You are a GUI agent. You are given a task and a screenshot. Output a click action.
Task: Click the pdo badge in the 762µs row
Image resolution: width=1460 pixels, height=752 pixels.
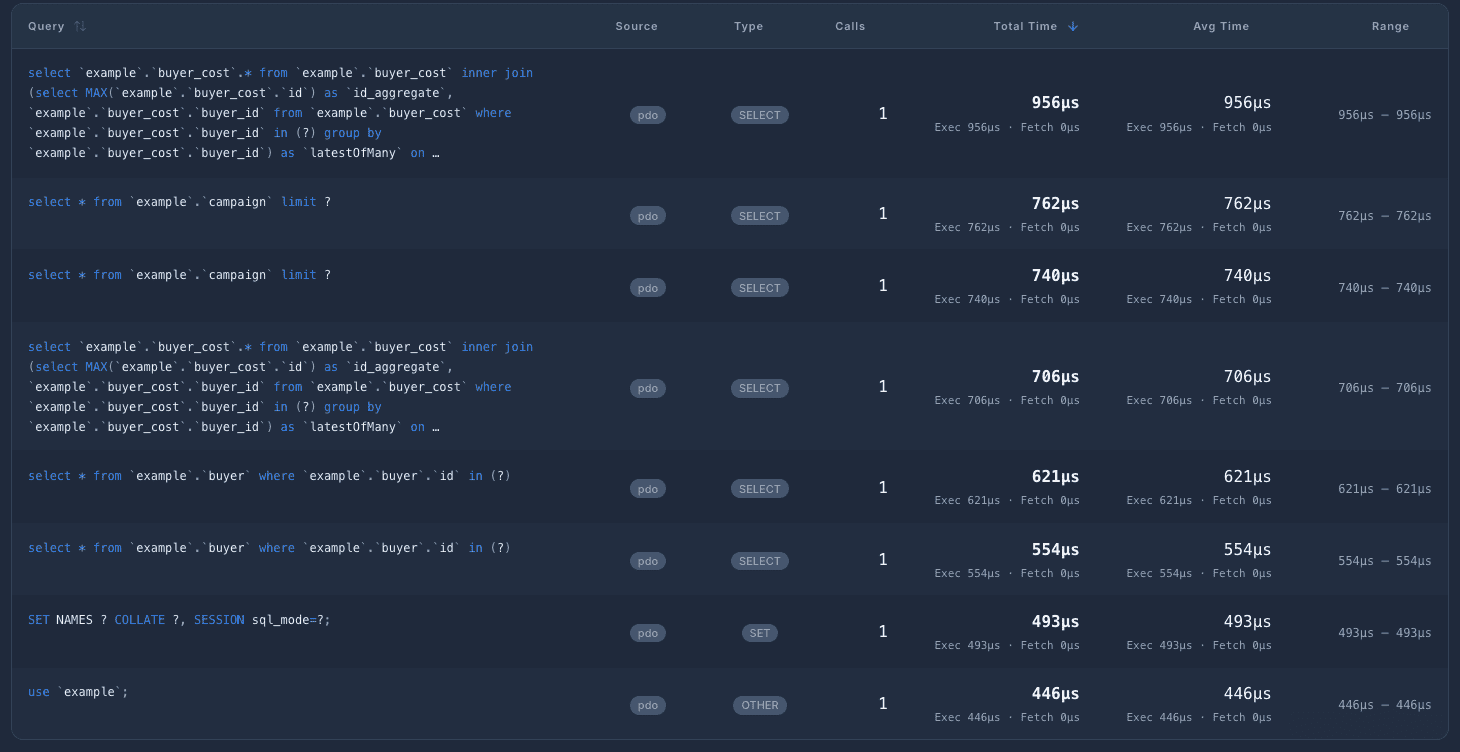coord(648,216)
